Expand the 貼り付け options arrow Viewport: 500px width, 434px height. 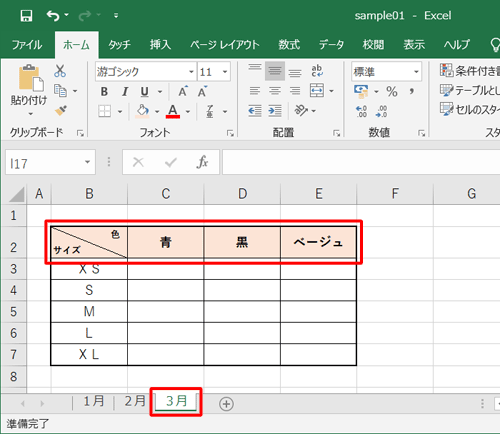click(30, 114)
